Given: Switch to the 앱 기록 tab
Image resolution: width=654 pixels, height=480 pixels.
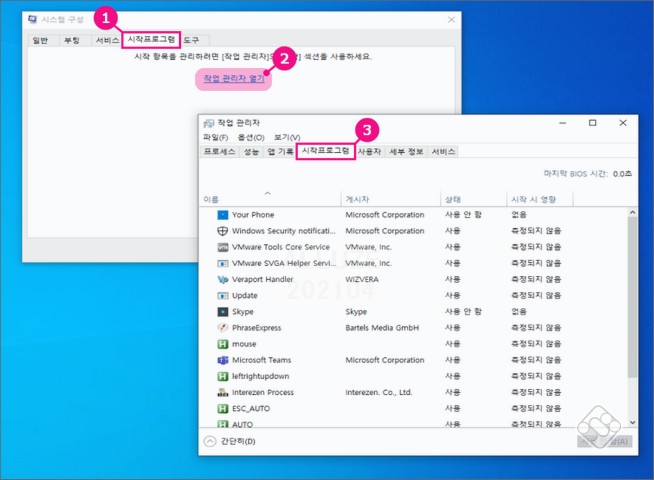Looking at the screenshot, I should (280, 151).
